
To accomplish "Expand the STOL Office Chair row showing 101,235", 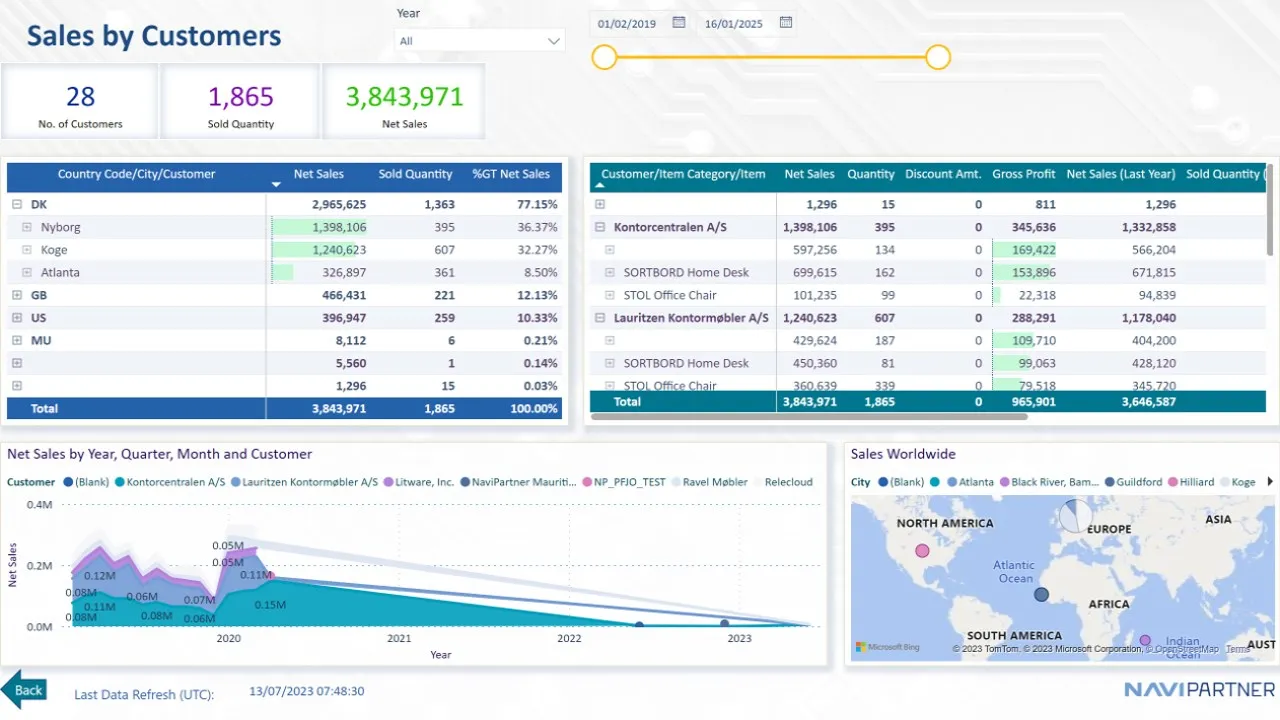I will tap(610, 295).
